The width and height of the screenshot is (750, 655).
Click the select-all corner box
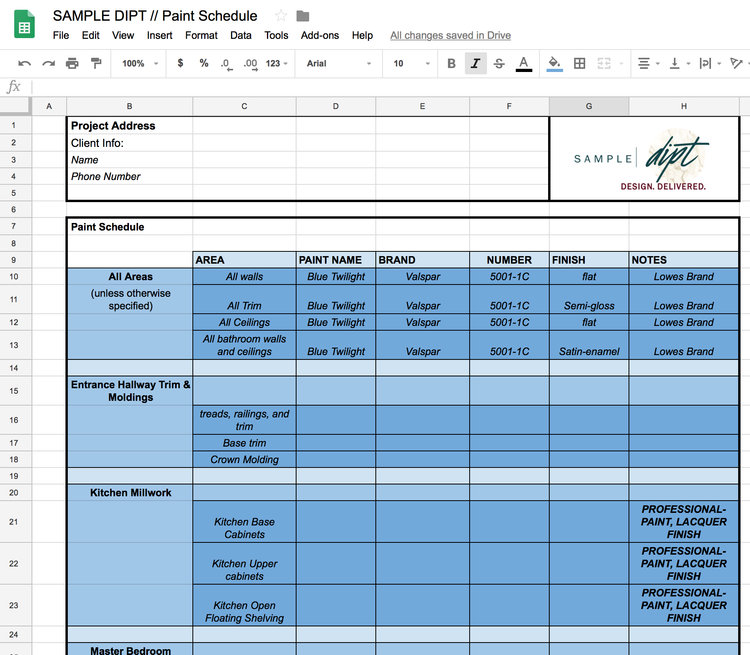pyautogui.click(x=15, y=106)
